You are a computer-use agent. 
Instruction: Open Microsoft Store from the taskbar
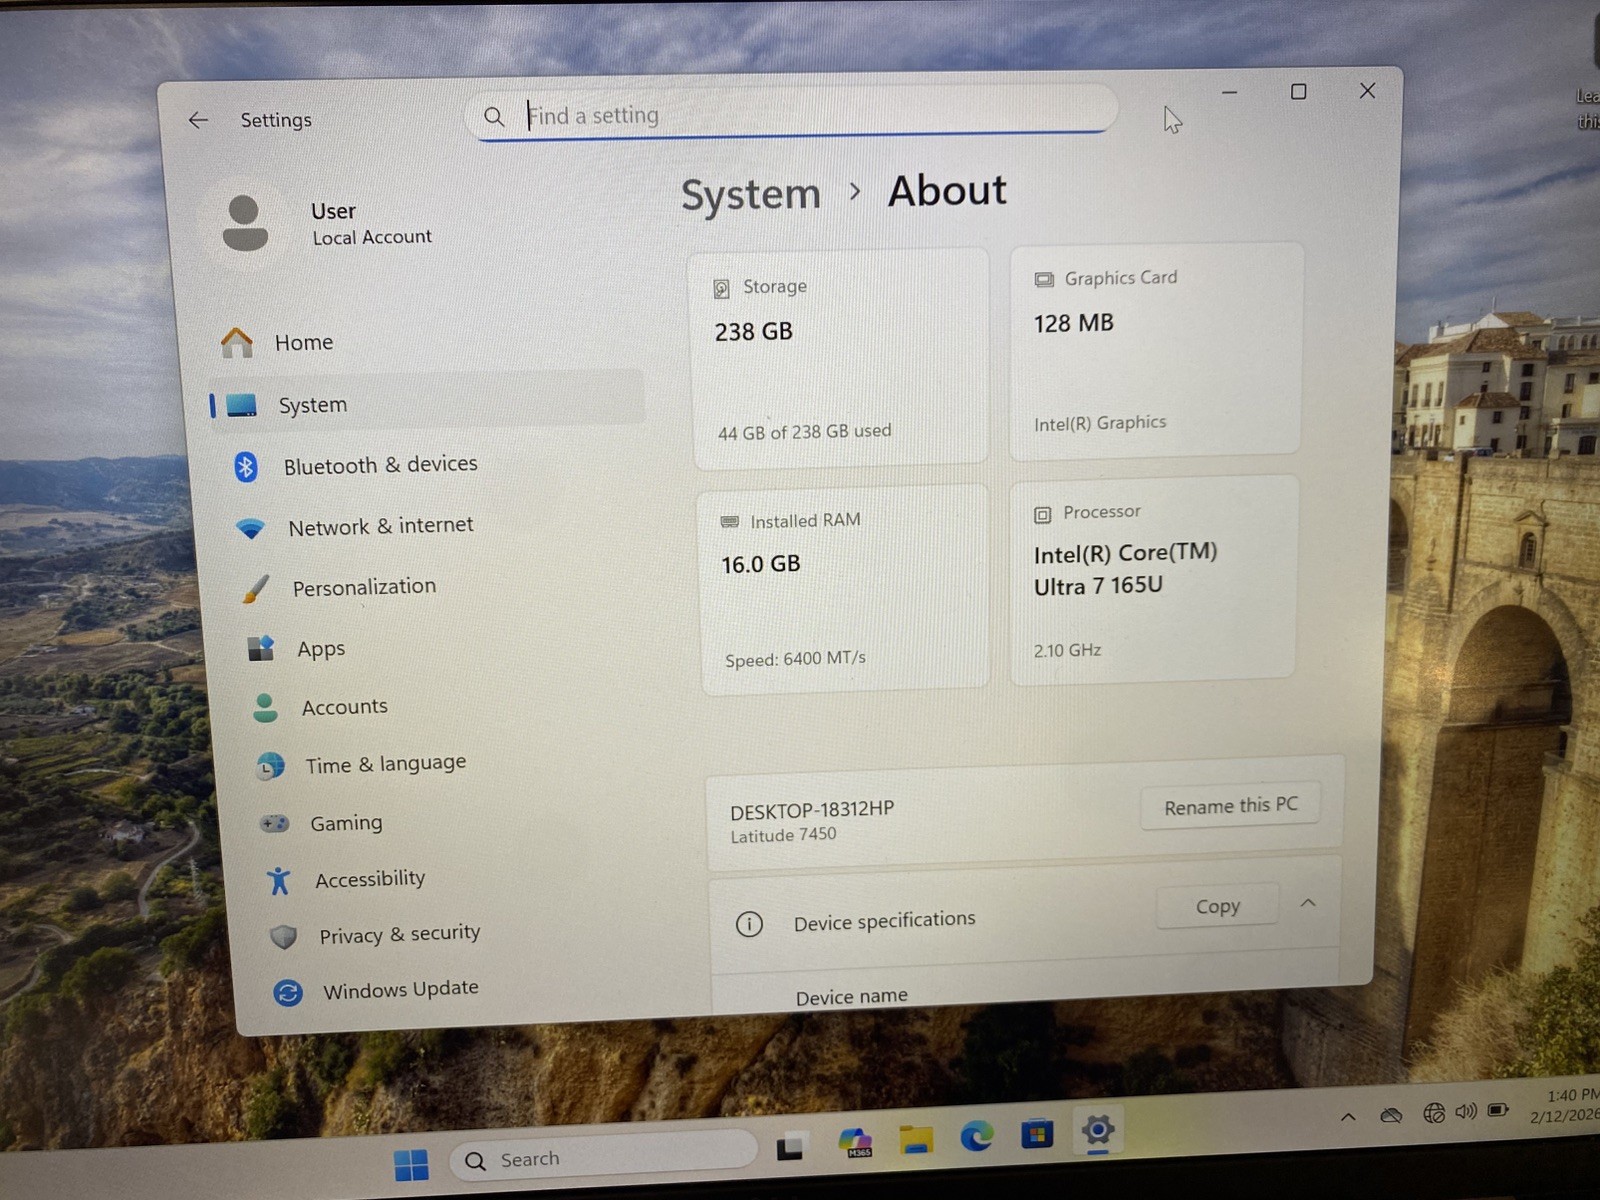[x=1037, y=1134]
